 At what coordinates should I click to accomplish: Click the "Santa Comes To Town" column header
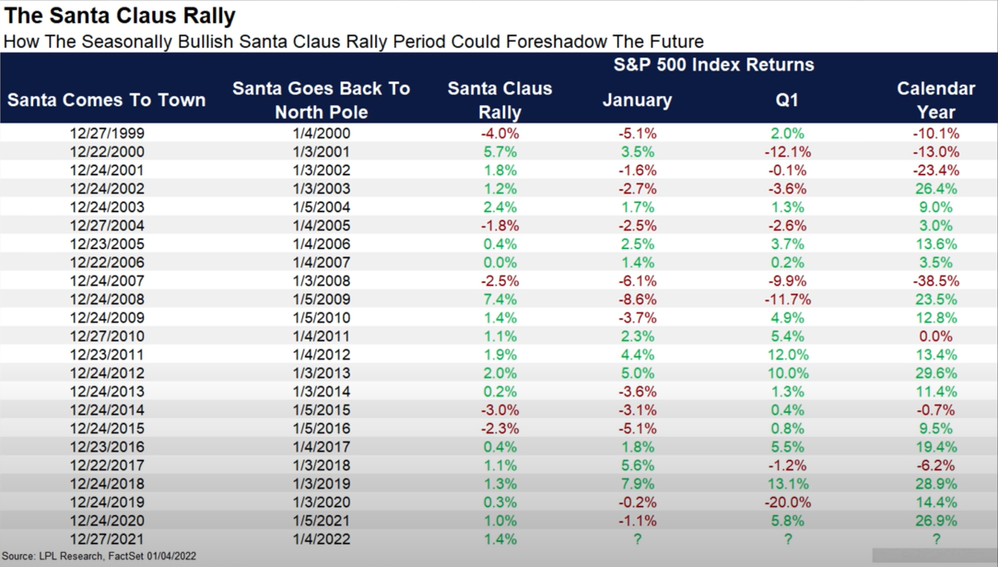tap(106, 100)
